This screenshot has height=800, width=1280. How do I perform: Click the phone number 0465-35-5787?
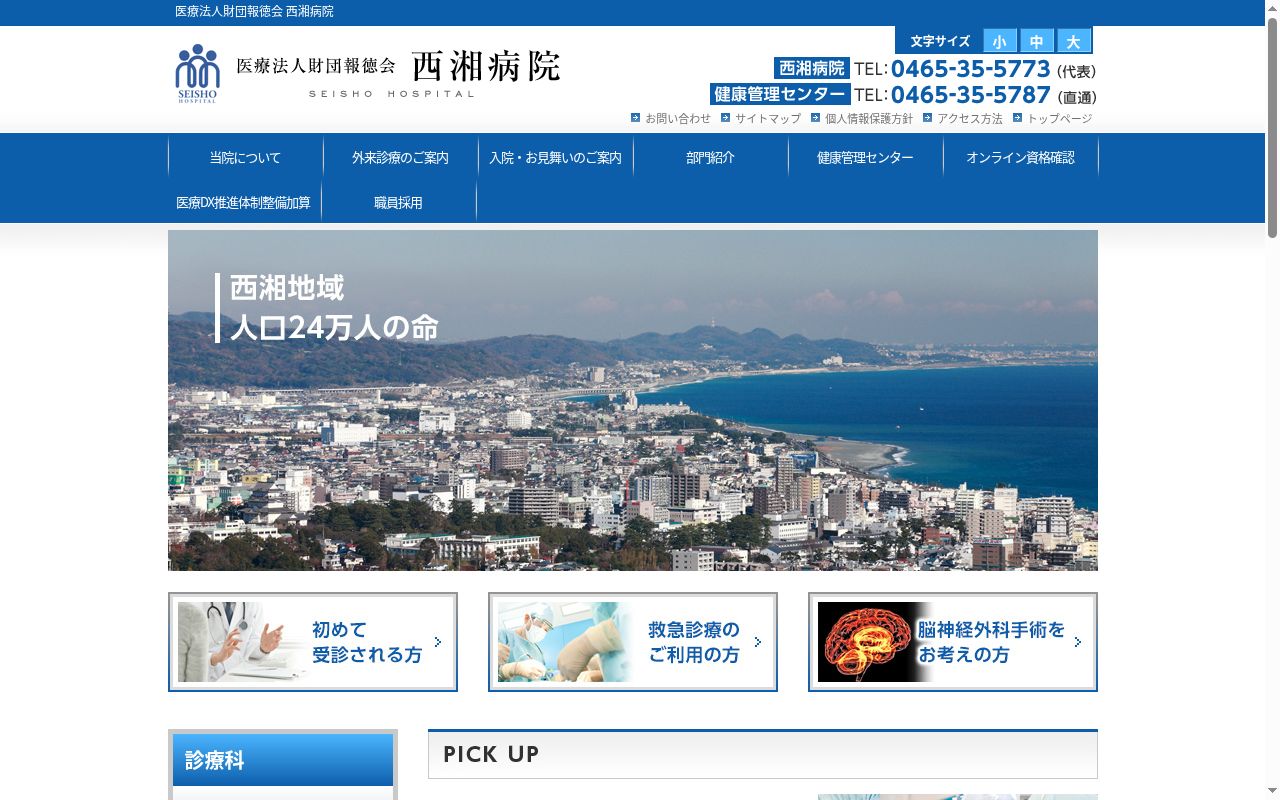click(x=970, y=95)
